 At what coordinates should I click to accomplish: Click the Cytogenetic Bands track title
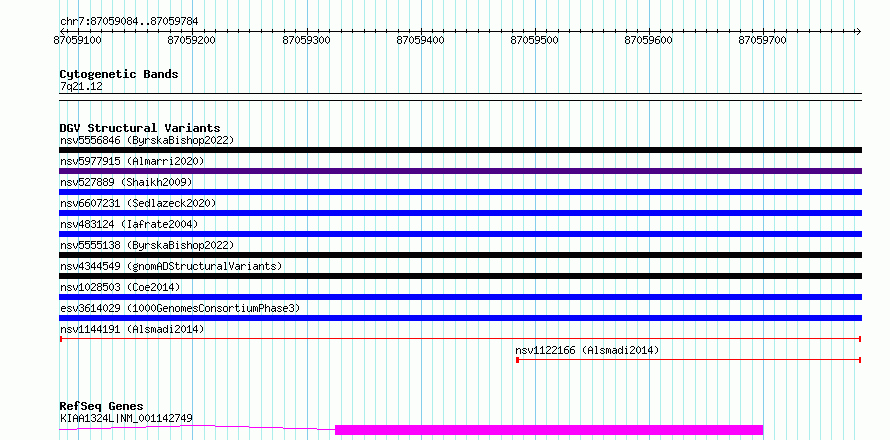click(119, 74)
